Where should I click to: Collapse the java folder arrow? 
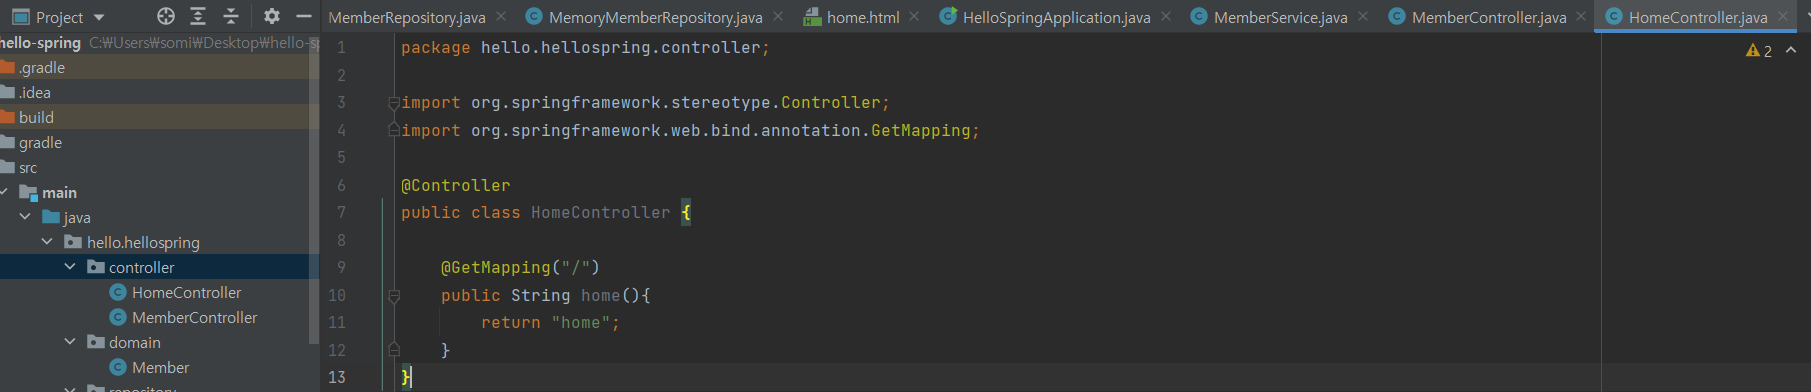(25, 217)
